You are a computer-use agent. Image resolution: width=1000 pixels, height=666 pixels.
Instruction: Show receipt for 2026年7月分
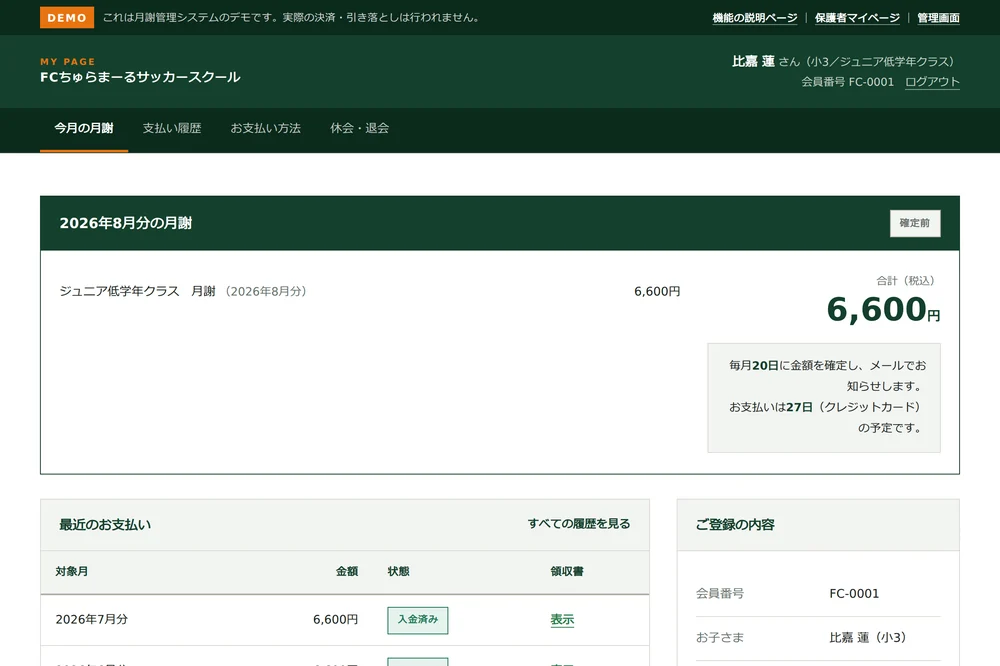point(562,619)
